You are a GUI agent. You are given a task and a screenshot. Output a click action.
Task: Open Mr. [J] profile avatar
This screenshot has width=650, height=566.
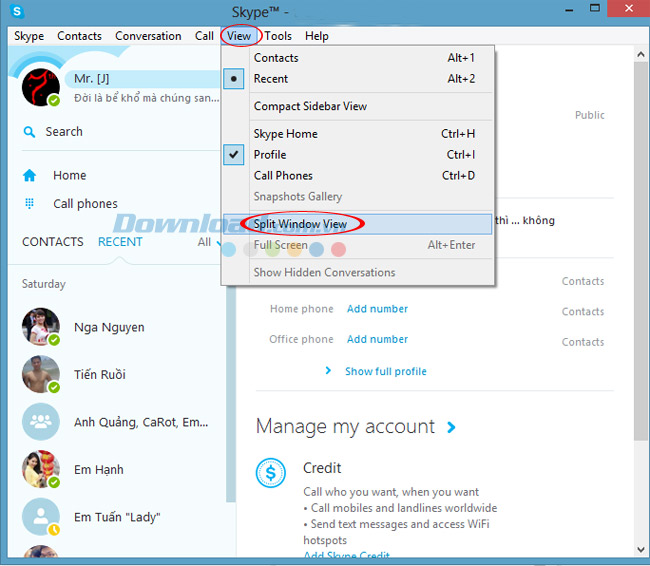point(41,87)
